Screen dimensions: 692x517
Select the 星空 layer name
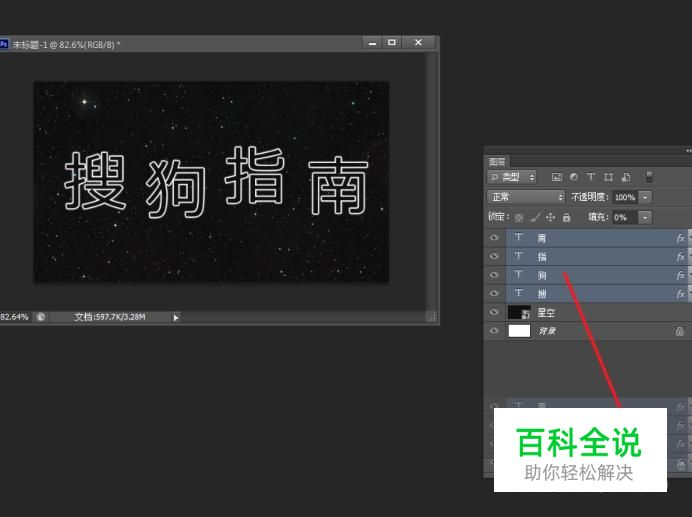pyautogui.click(x=546, y=313)
